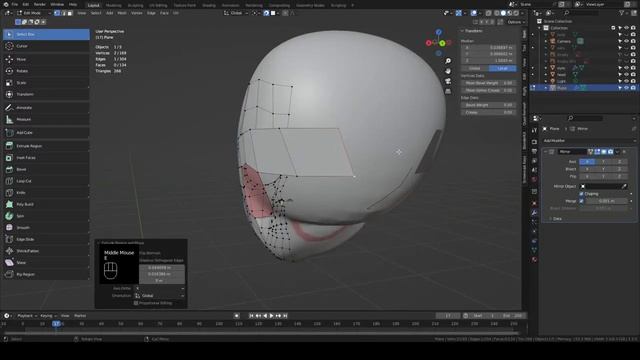Select the Knife tool
This screenshot has width=640, height=360.
46,193
